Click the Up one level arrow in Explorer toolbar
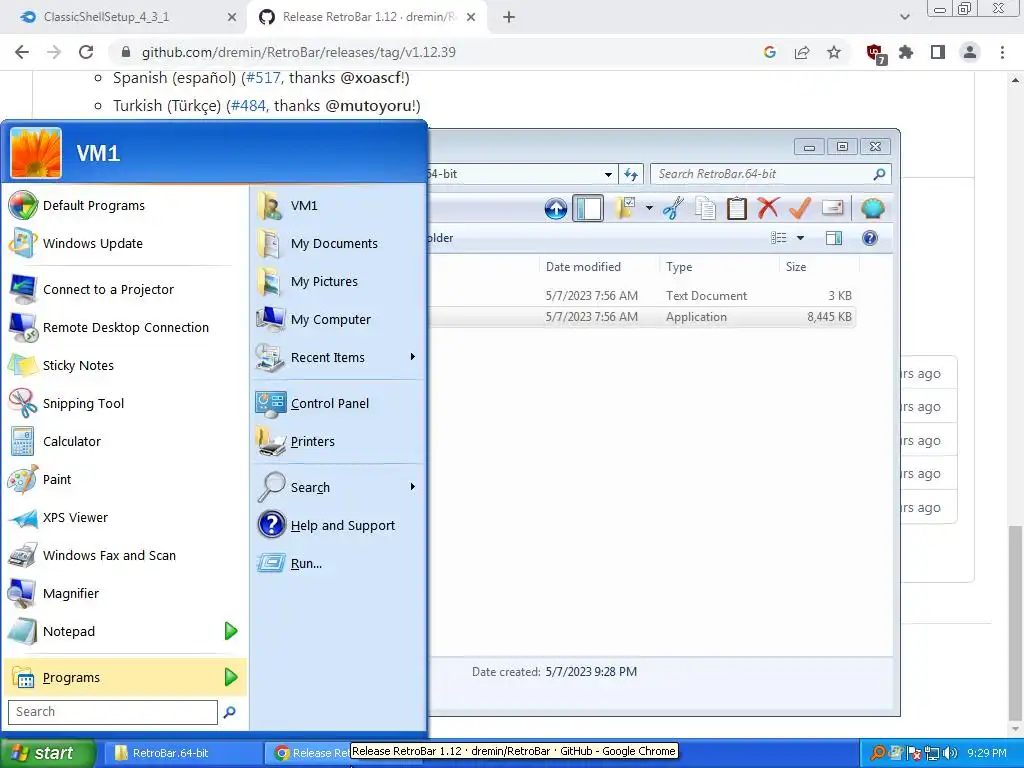This screenshot has height=768, width=1024. pos(556,209)
